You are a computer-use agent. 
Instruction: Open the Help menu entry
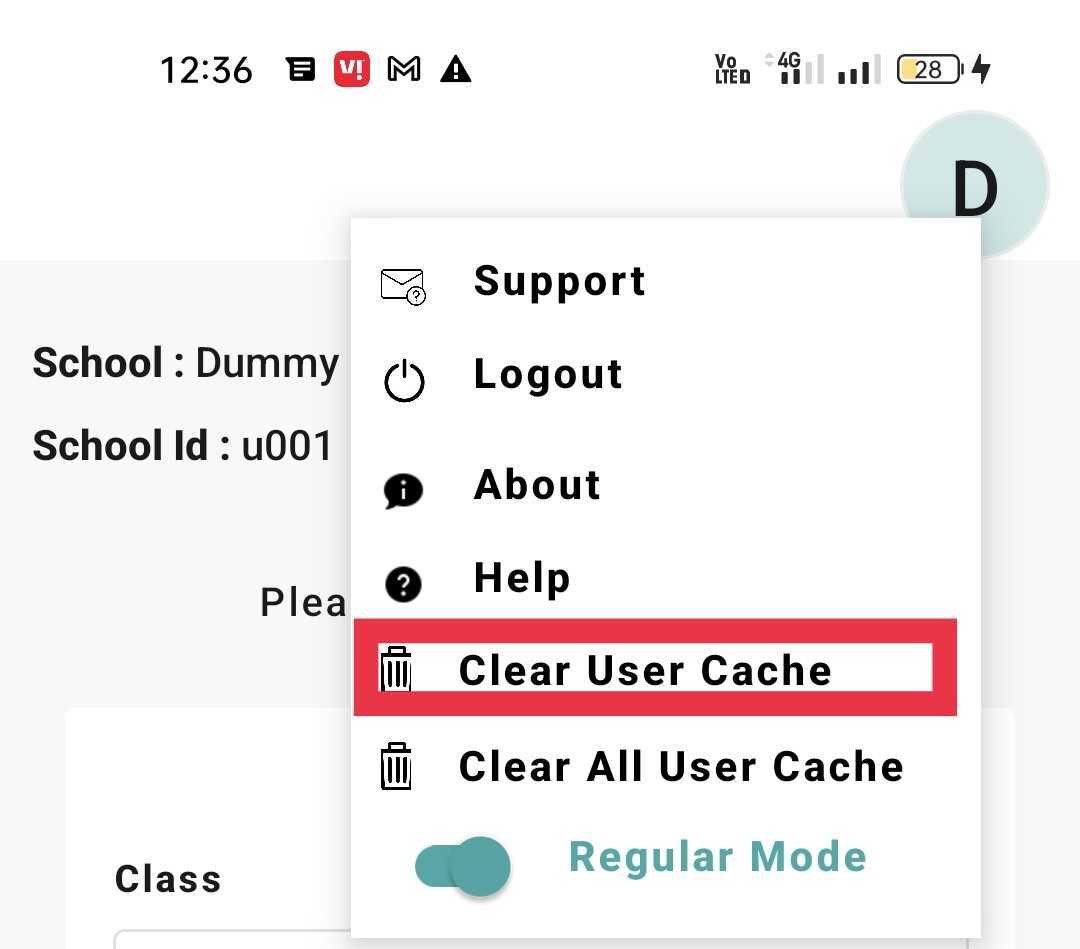point(522,578)
